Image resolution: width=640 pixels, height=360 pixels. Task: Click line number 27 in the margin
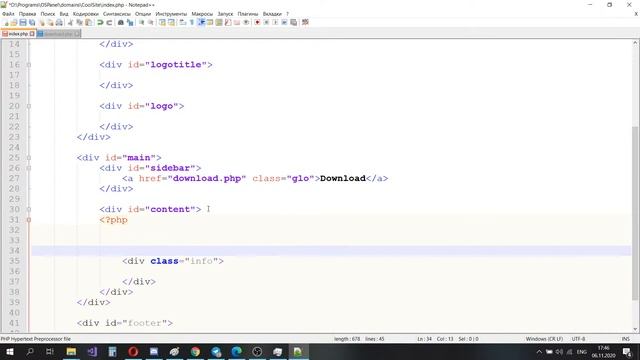point(14,178)
